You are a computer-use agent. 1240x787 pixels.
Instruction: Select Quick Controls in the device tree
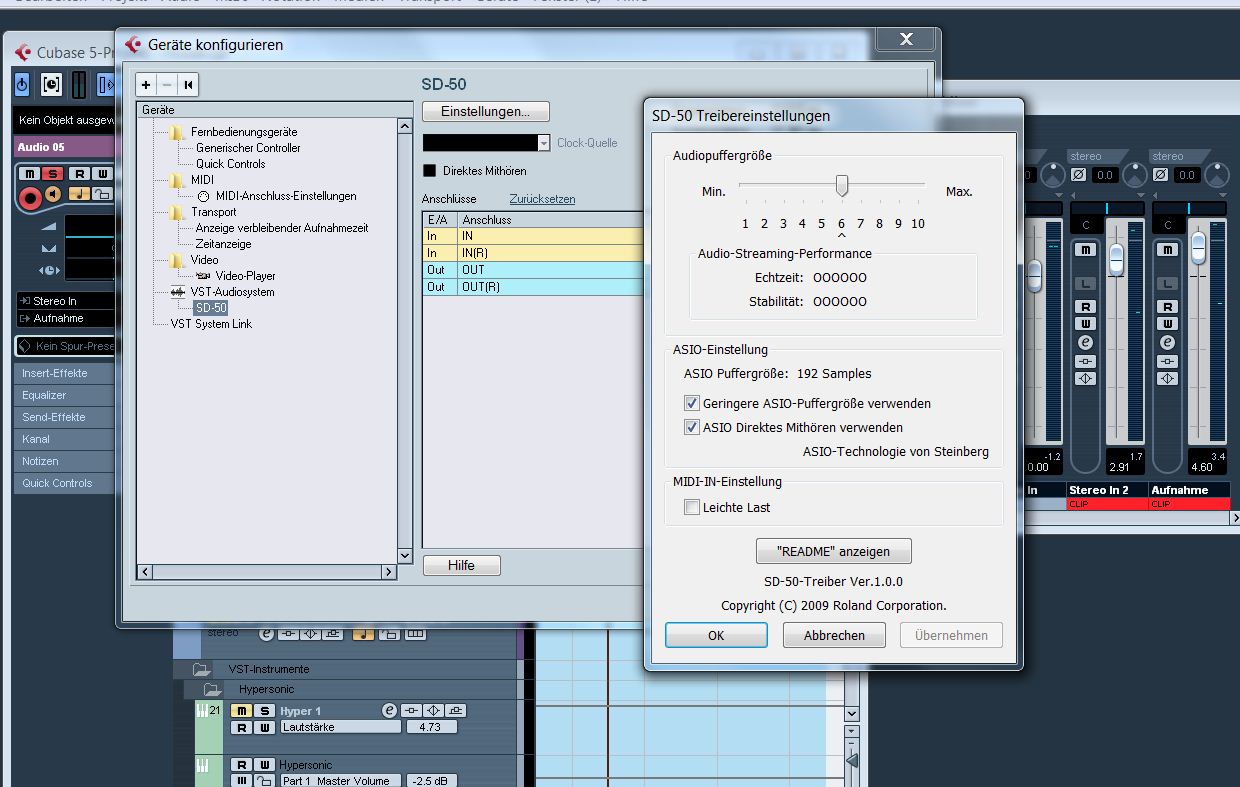(x=230, y=164)
